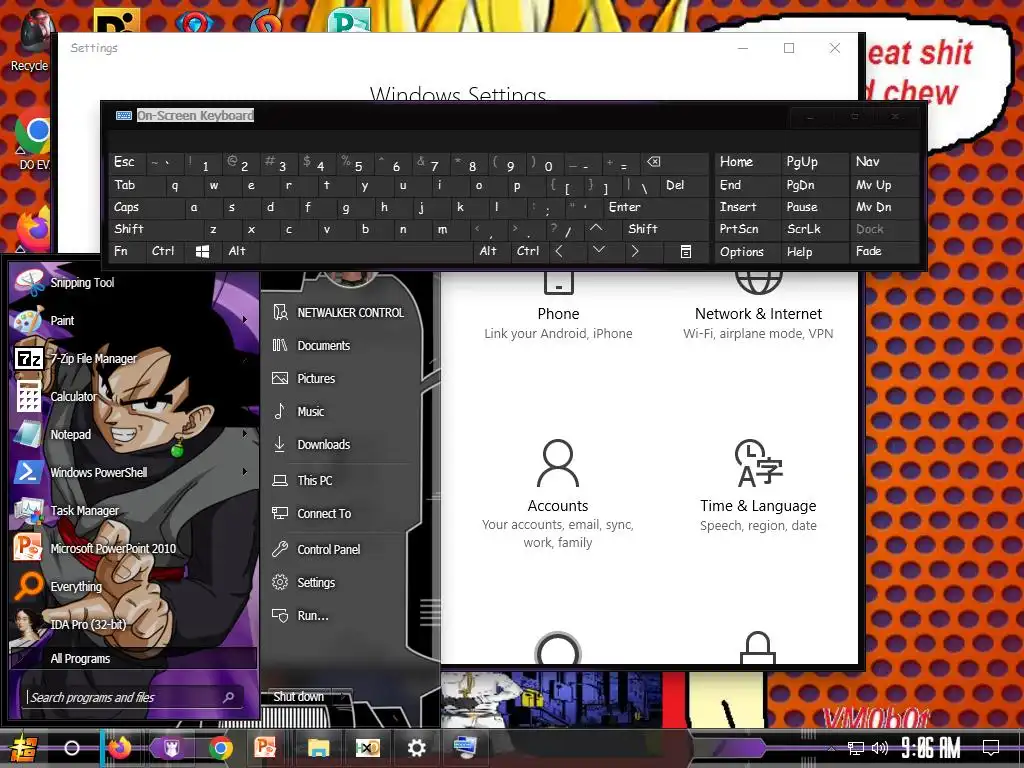This screenshot has width=1024, height=768.
Task: Toggle ScrLk key on keyboard
Action: (x=814, y=229)
